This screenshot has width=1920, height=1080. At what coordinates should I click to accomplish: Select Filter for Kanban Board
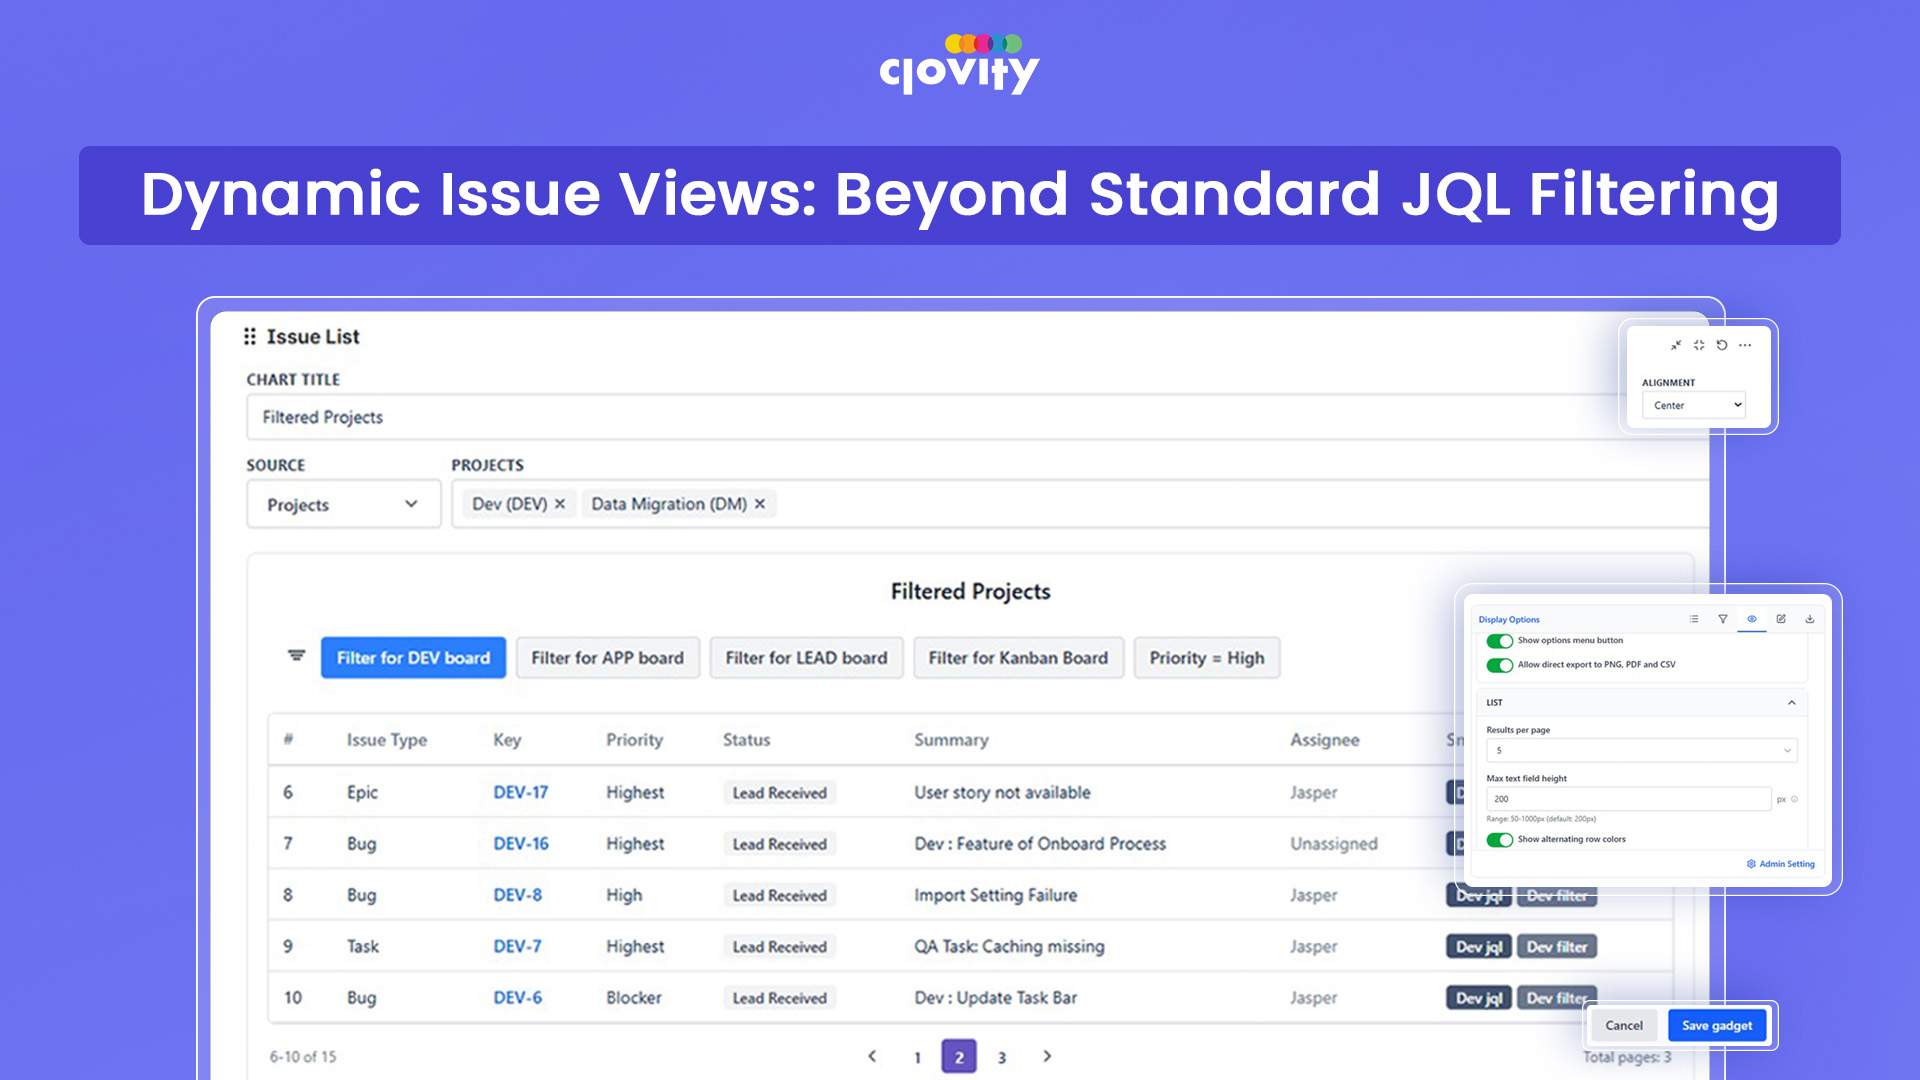1018,658
